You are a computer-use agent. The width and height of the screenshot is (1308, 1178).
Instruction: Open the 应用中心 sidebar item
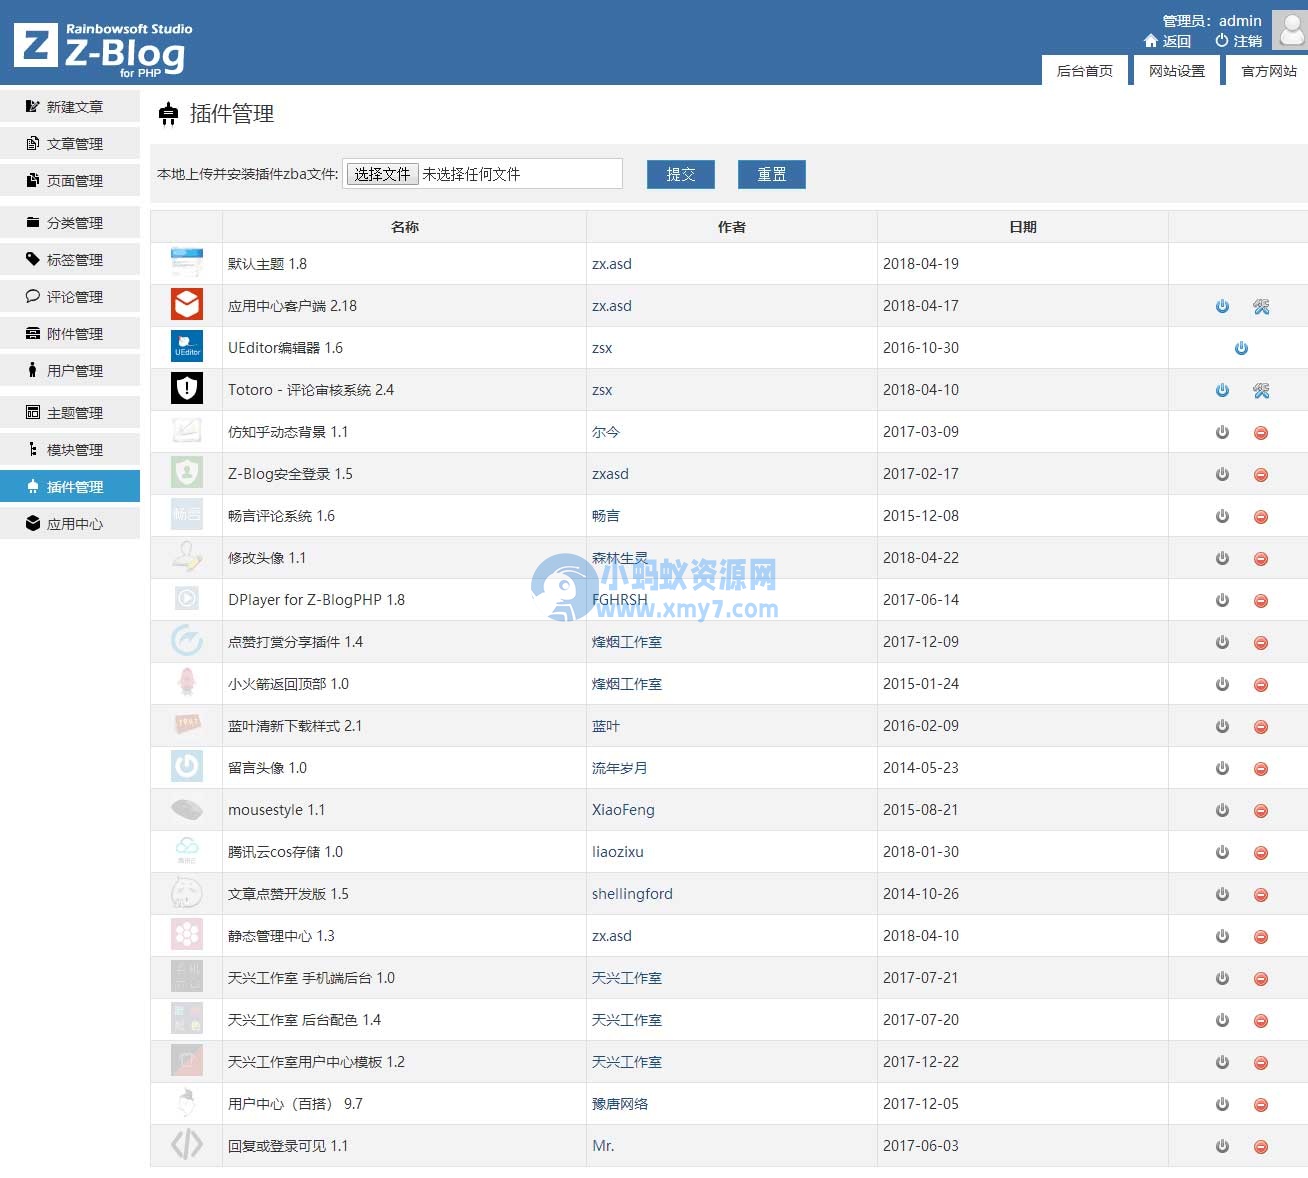(70, 523)
